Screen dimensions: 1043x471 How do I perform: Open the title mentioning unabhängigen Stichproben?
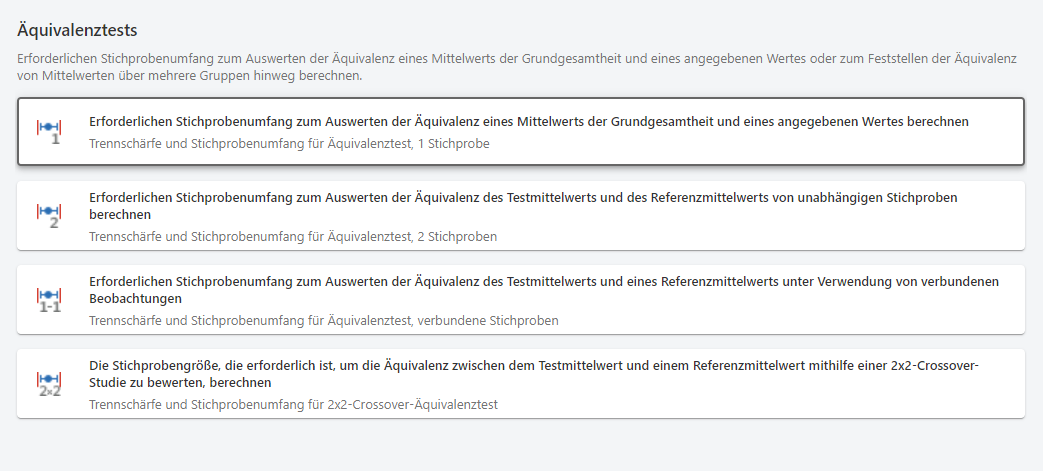523,206
